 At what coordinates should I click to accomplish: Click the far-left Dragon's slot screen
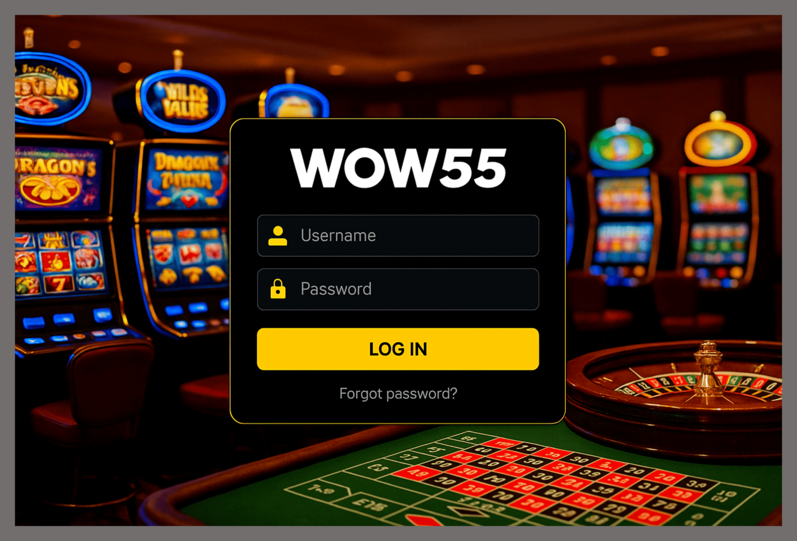[56, 178]
